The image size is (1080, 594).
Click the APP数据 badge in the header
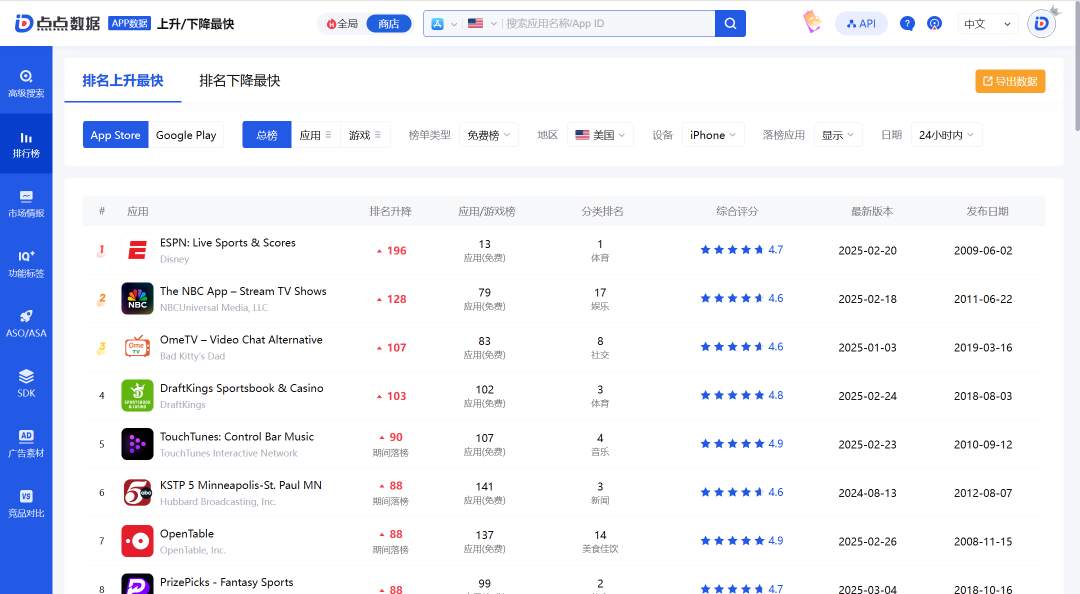pos(129,23)
